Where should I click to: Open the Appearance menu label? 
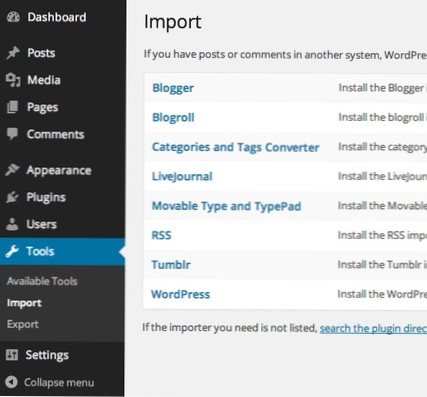pyautogui.click(x=59, y=171)
